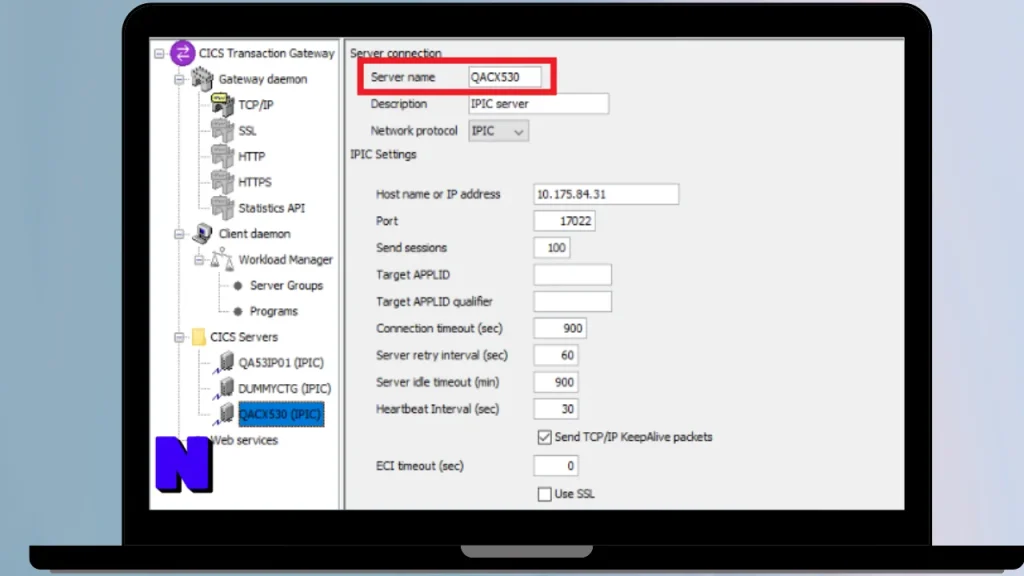Click the TCP/IP protocol icon
The image size is (1024, 576).
pos(222,104)
